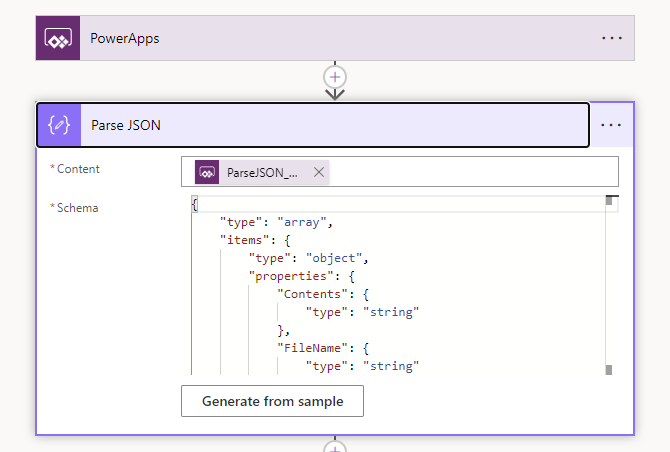Collapse the Parse JSON header
The height and width of the screenshot is (452, 670).
click(313, 125)
